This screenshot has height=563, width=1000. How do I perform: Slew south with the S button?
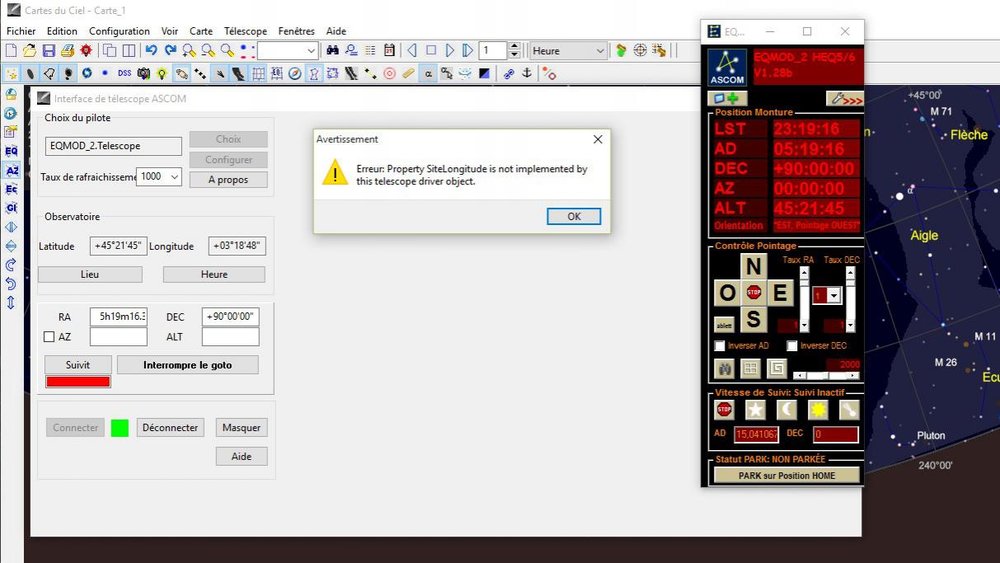(x=753, y=319)
